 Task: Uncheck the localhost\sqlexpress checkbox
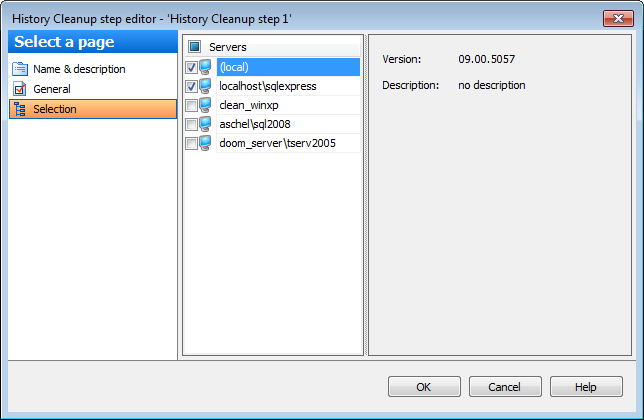point(191,86)
